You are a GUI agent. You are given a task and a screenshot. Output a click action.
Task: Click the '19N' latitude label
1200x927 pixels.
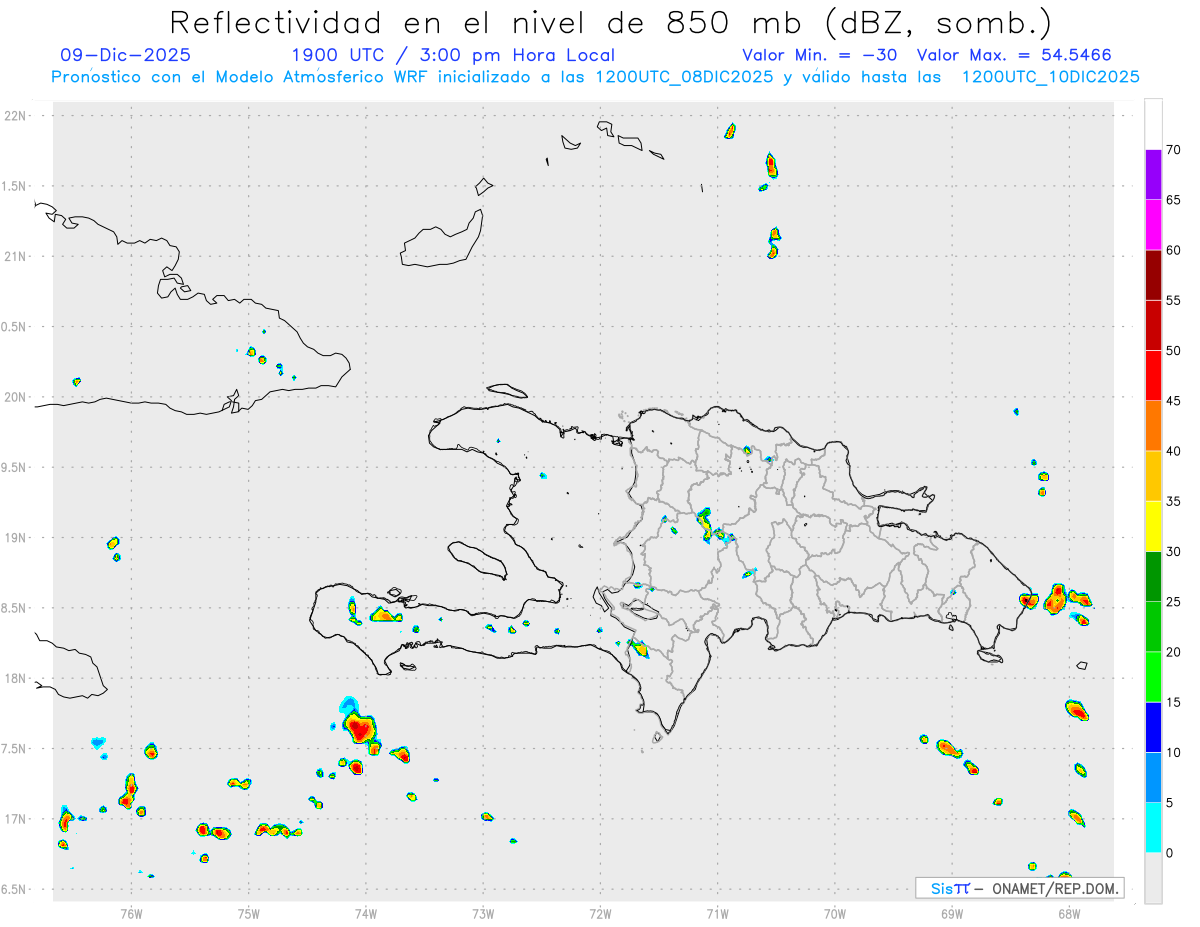[x=17, y=538]
